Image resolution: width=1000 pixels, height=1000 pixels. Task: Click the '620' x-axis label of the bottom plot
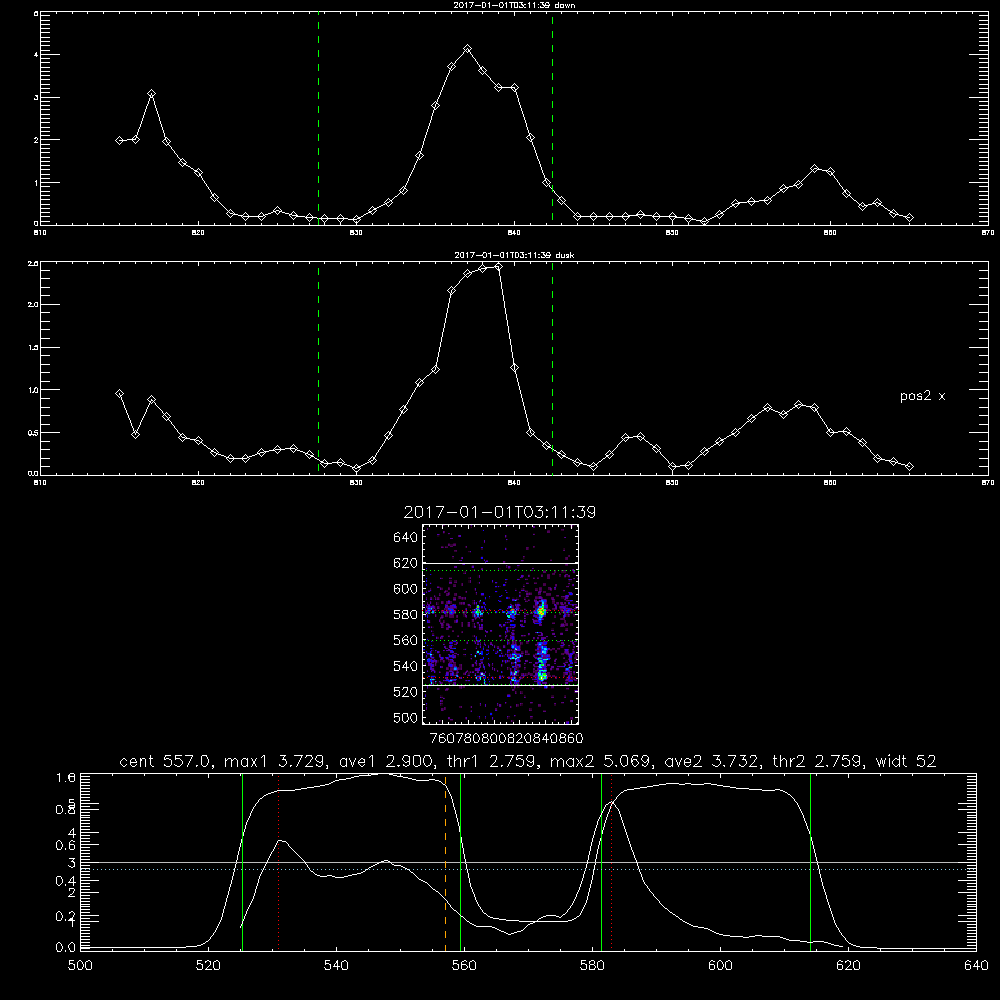pyautogui.click(x=848, y=966)
